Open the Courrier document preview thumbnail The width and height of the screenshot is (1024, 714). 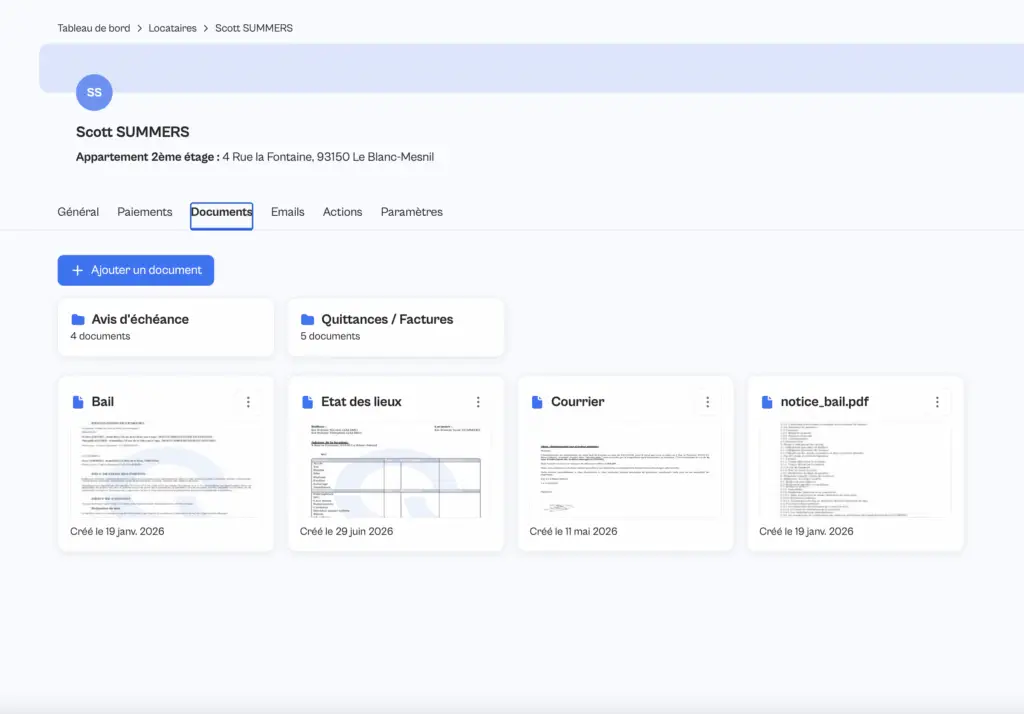(x=625, y=470)
